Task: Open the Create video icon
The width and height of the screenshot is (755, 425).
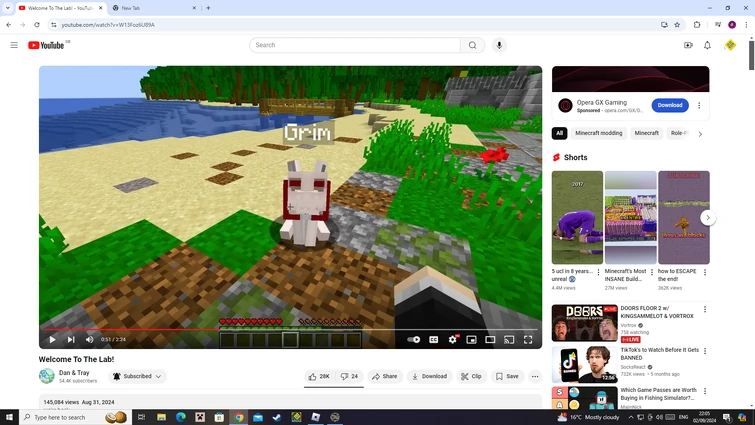Action: 688,45
